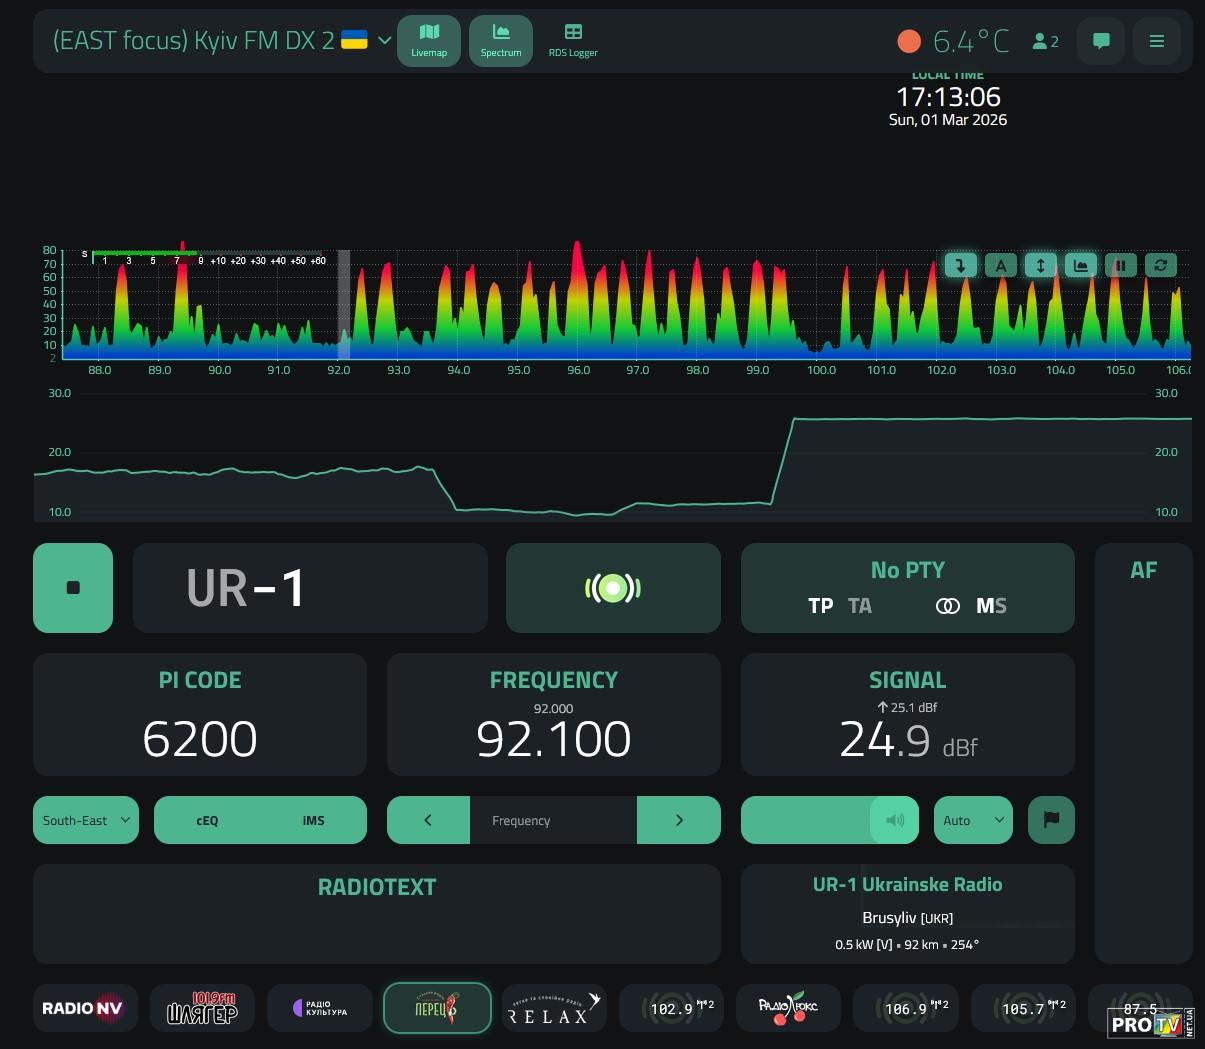
Task: Select the RELAX radio preset
Action: click(x=553, y=1008)
